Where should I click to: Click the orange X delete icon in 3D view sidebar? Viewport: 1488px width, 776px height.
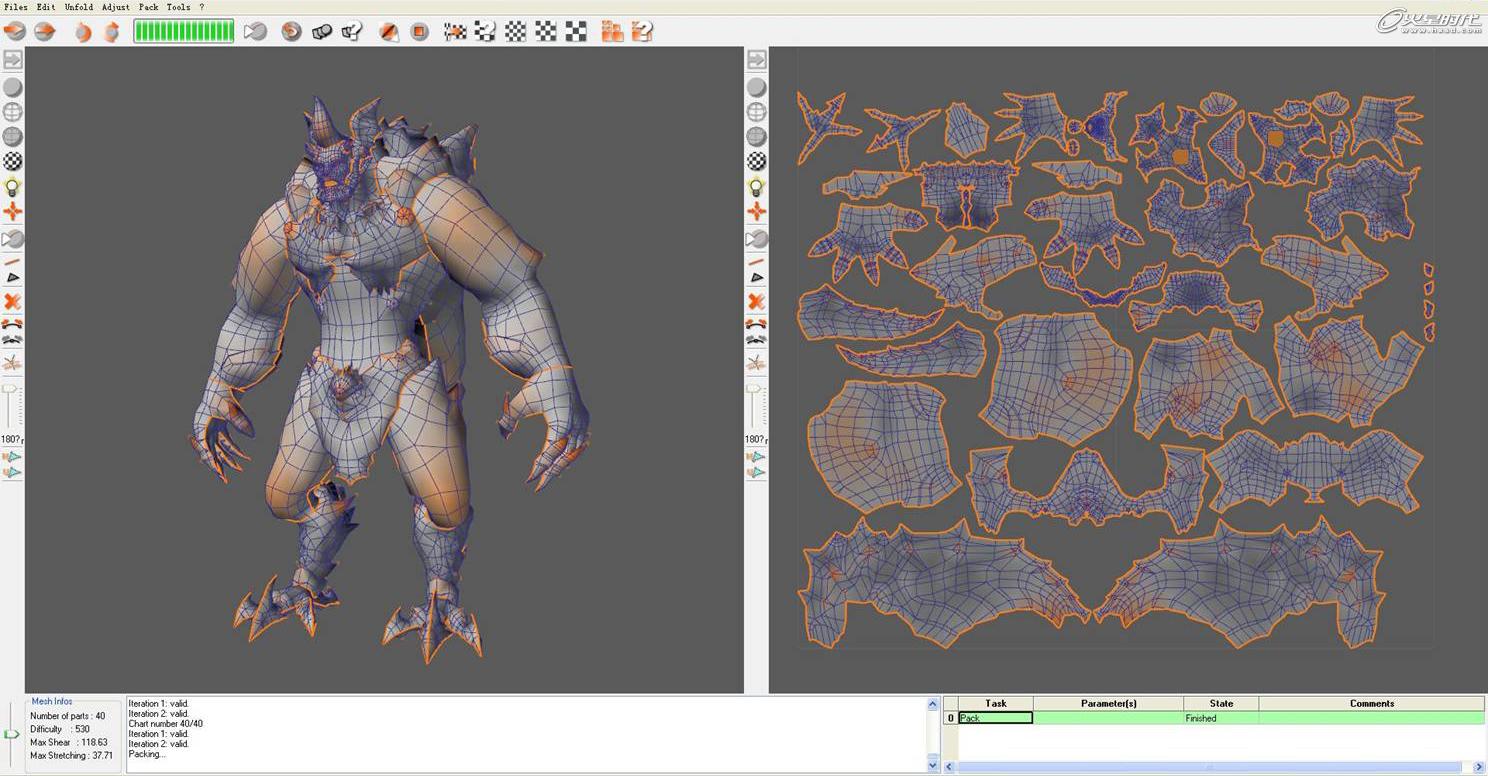pyautogui.click(x=13, y=302)
